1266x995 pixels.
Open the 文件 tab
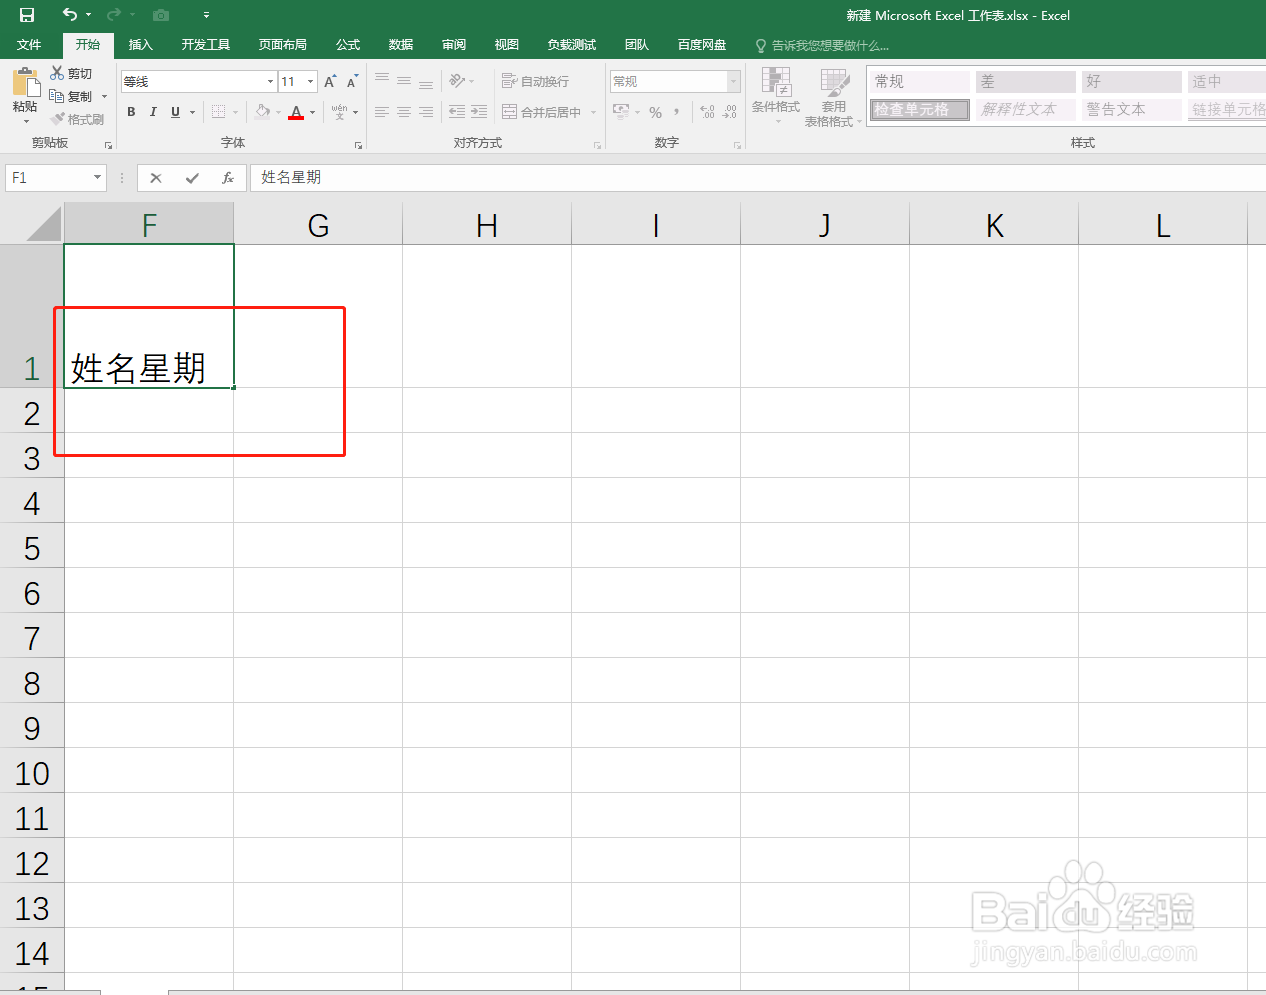click(x=29, y=45)
